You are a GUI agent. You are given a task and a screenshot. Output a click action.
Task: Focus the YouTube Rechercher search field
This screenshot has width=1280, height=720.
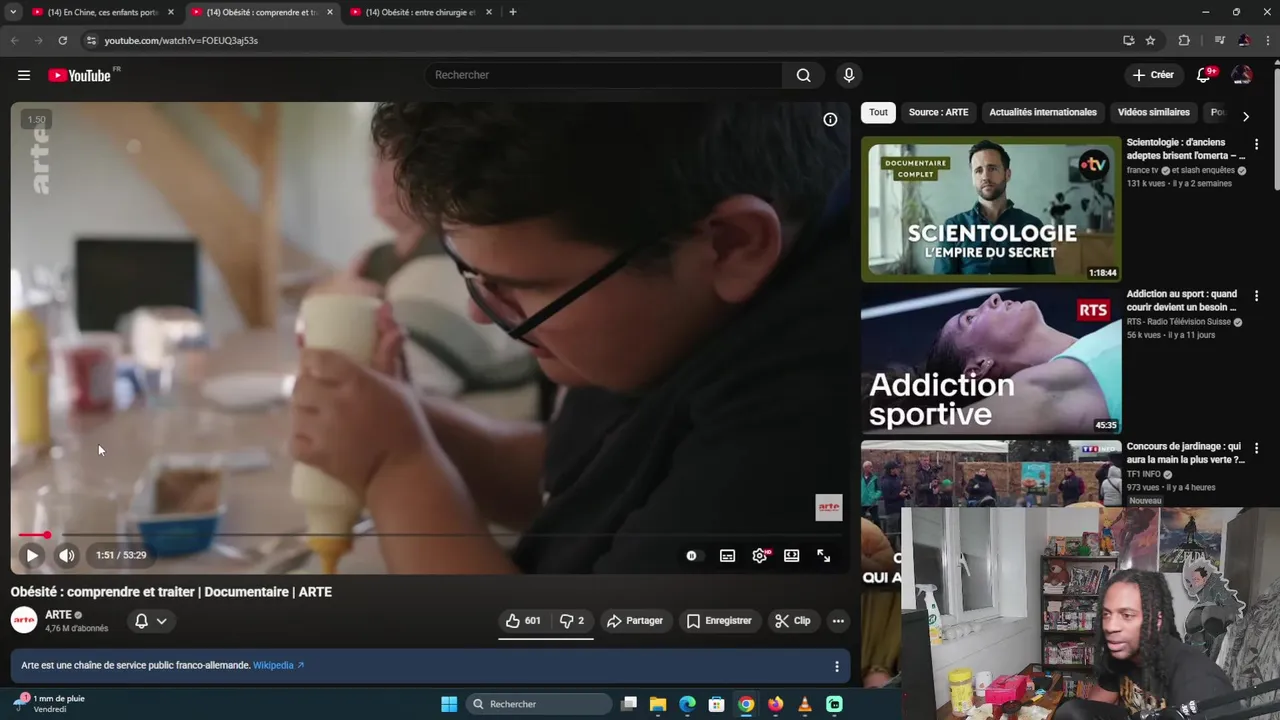click(604, 75)
